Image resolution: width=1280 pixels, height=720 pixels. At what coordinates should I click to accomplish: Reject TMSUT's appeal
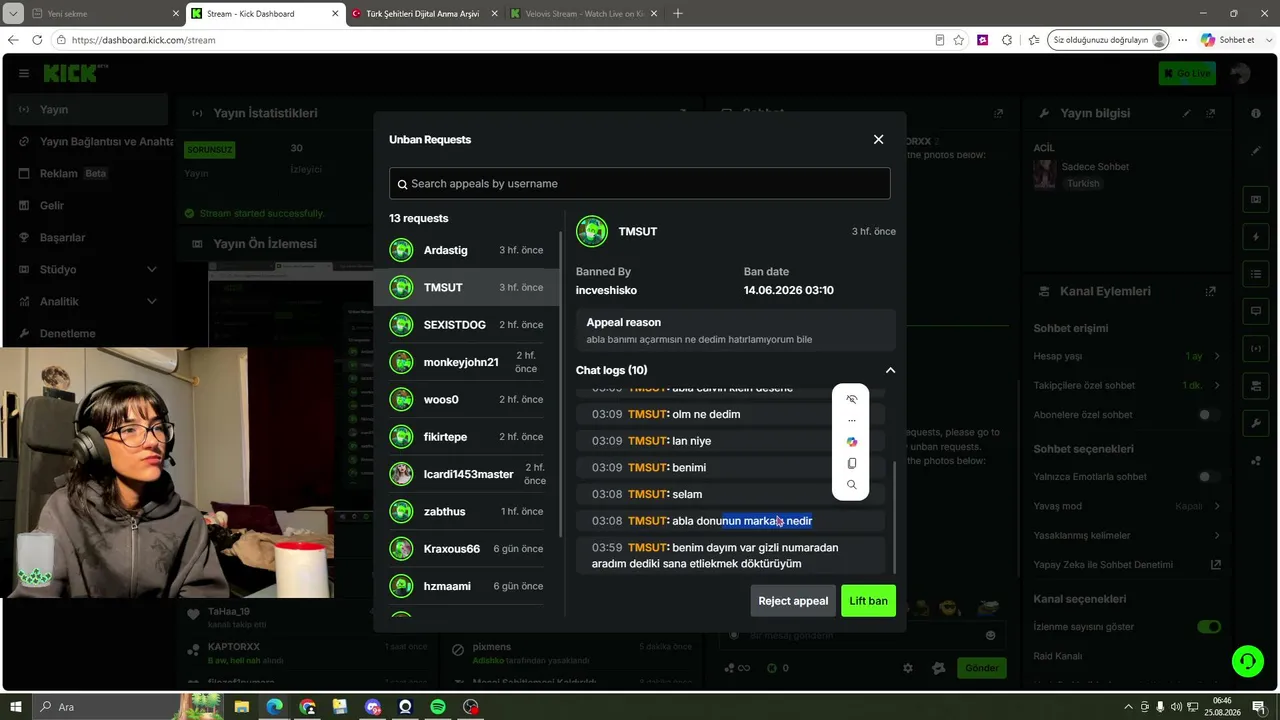[x=793, y=601]
